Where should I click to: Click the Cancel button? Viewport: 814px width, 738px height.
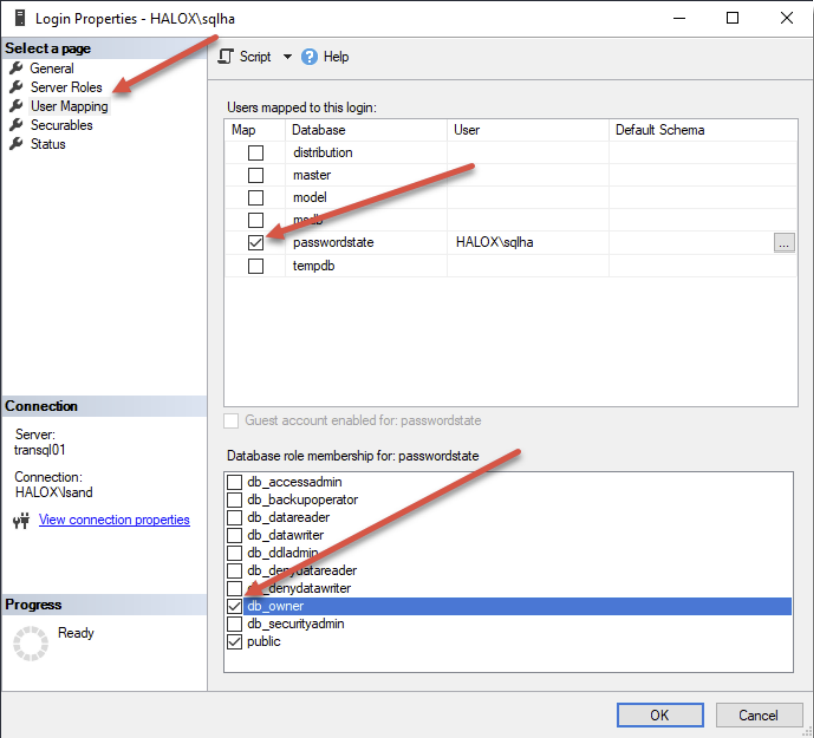(x=758, y=715)
